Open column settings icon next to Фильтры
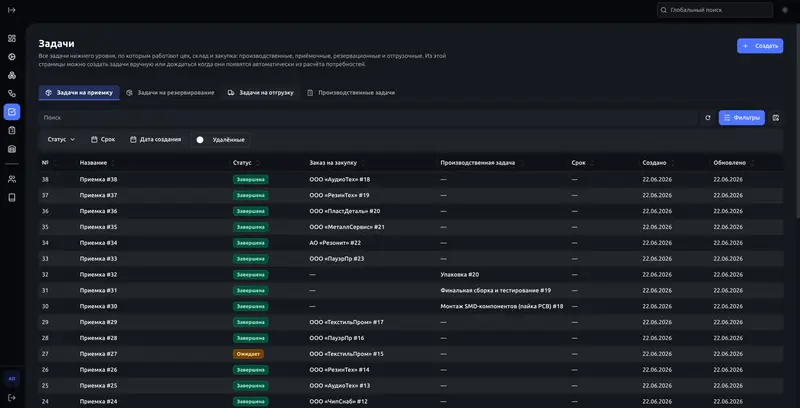 click(776, 118)
